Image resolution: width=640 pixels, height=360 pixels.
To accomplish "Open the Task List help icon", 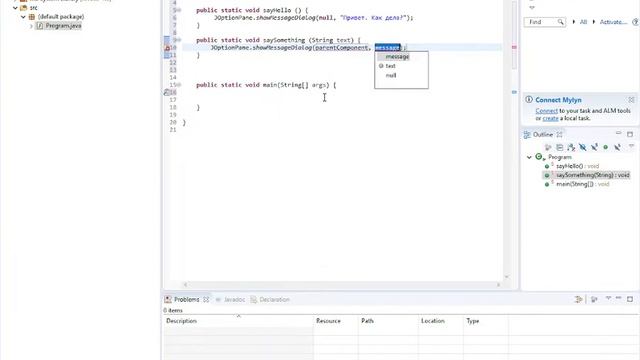I will click(x=635, y=22).
